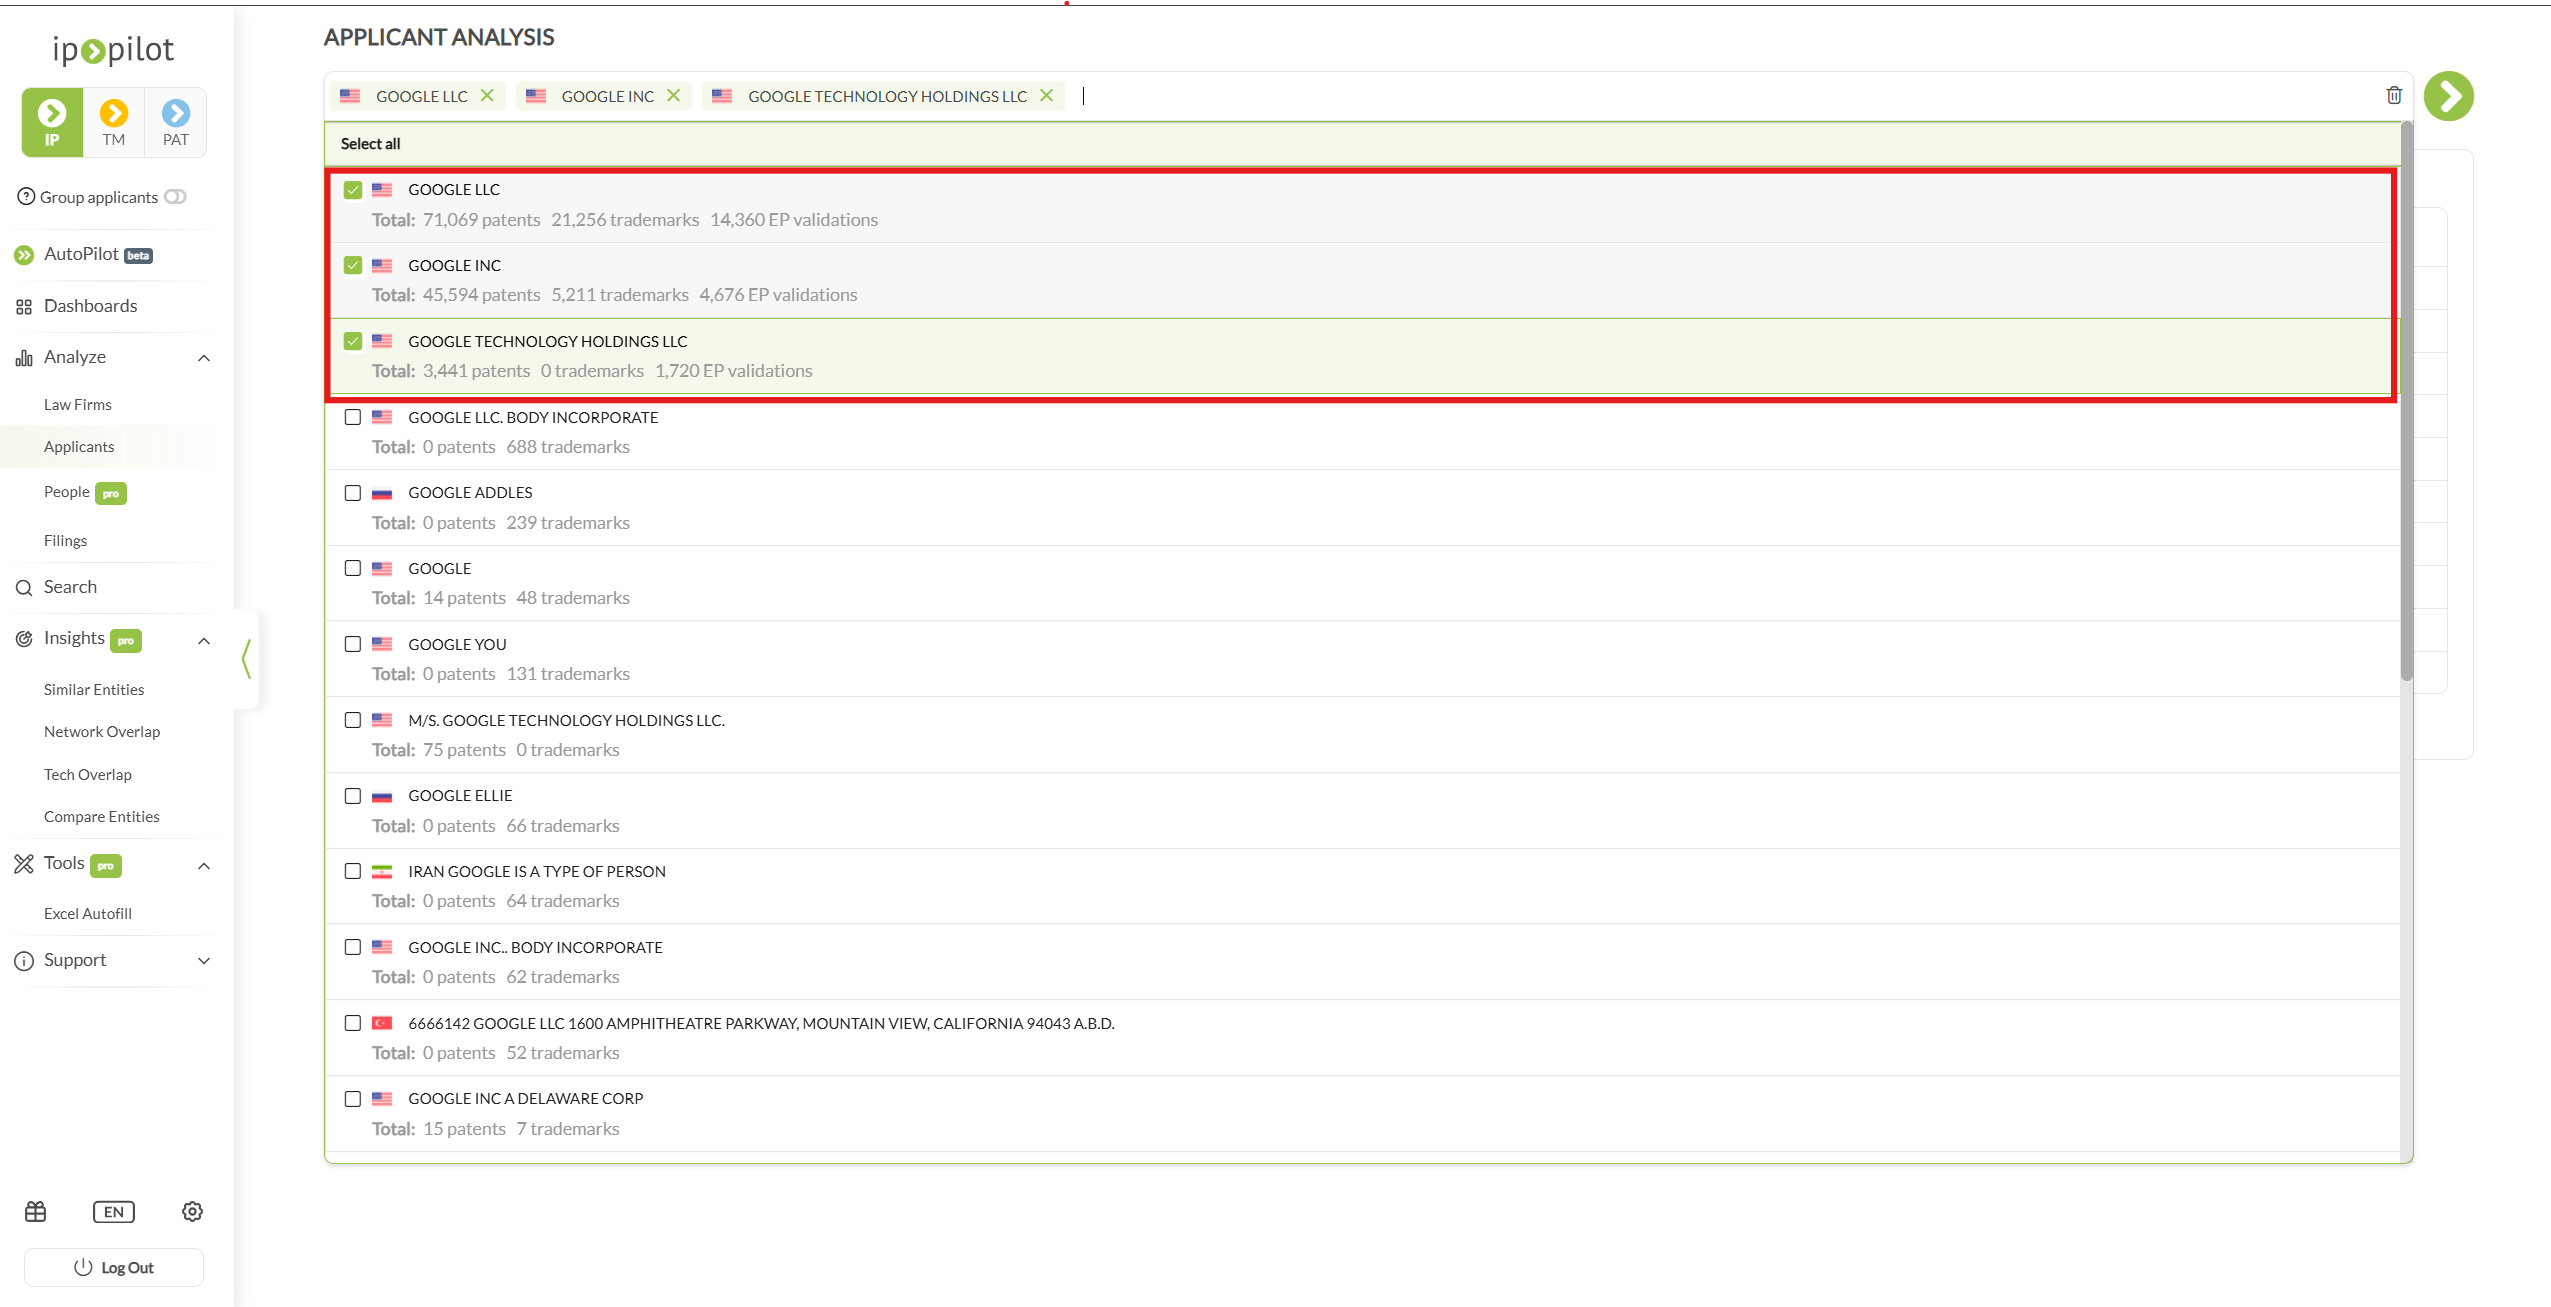Open Similar Entities insights
2551x1307 pixels.
94,689
